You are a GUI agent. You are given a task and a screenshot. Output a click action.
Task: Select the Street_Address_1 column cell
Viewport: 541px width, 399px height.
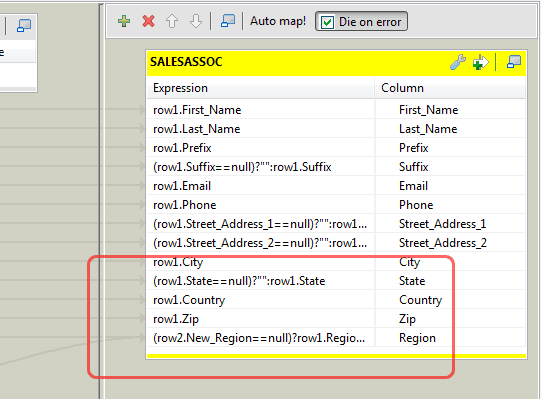[x=450, y=224]
